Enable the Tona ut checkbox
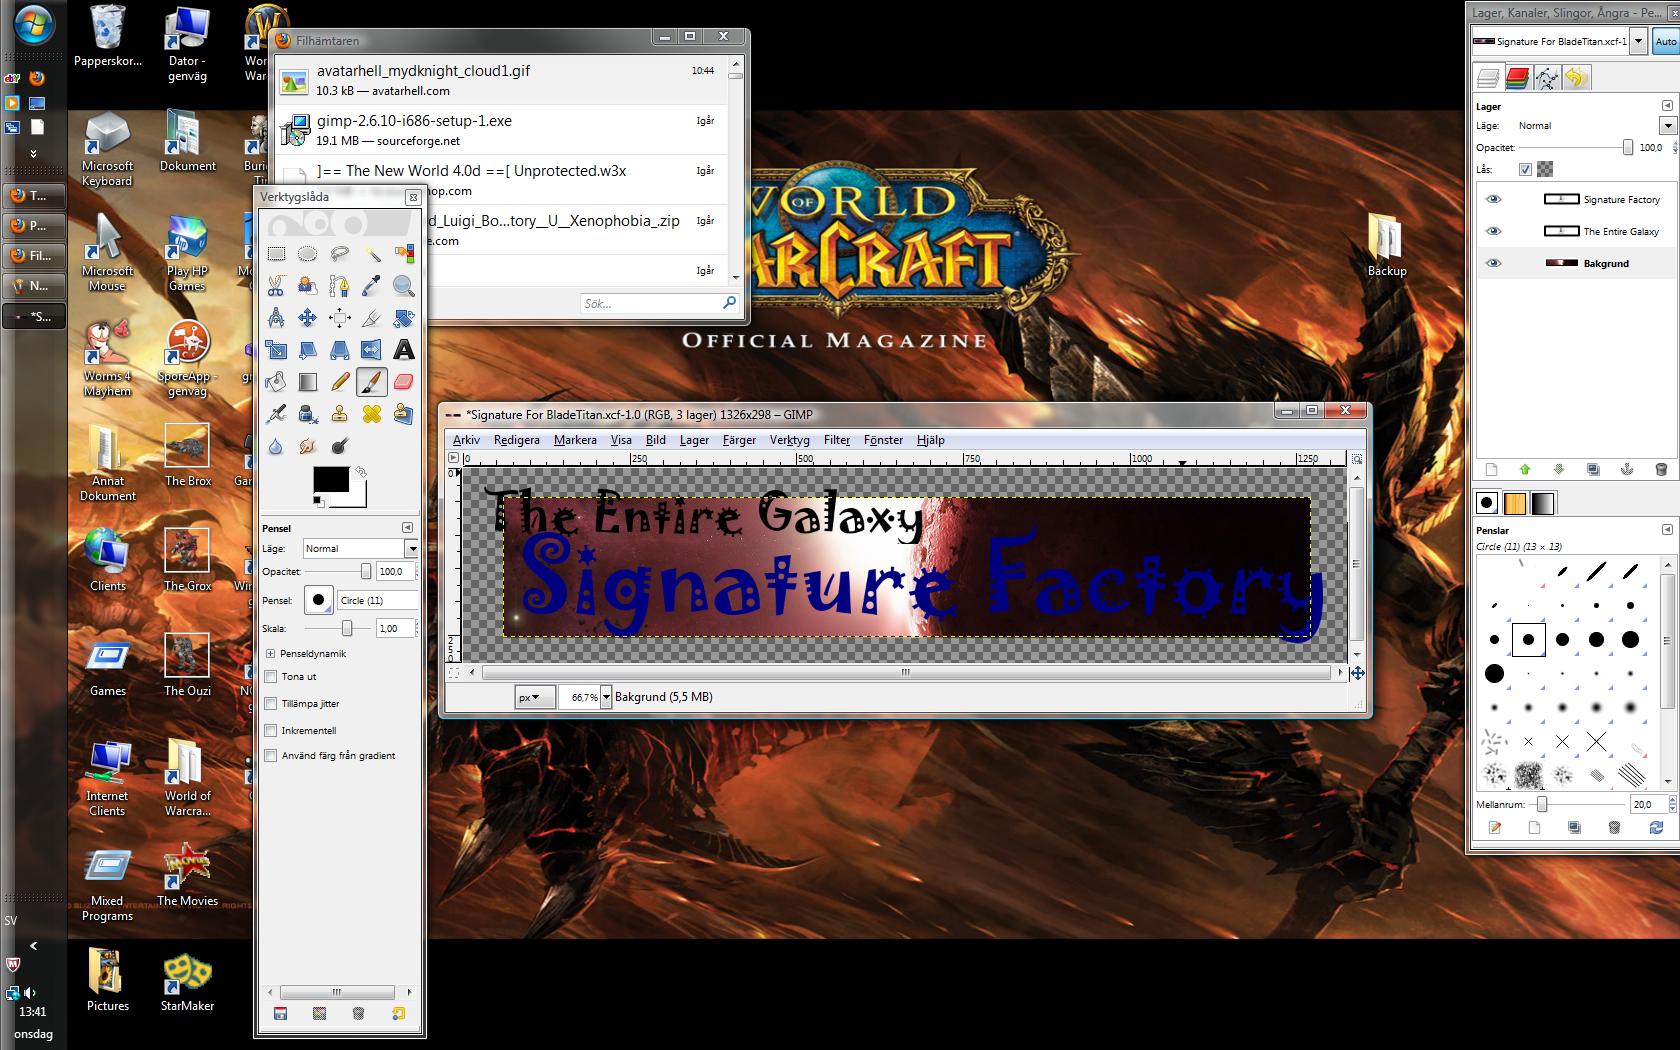The width and height of the screenshot is (1680, 1050). pyautogui.click(x=270, y=677)
